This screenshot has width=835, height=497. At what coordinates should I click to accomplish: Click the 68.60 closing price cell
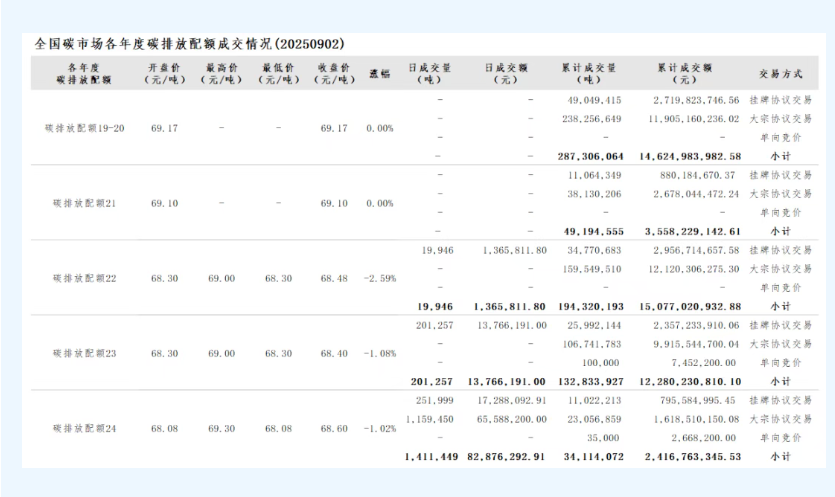(x=333, y=428)
